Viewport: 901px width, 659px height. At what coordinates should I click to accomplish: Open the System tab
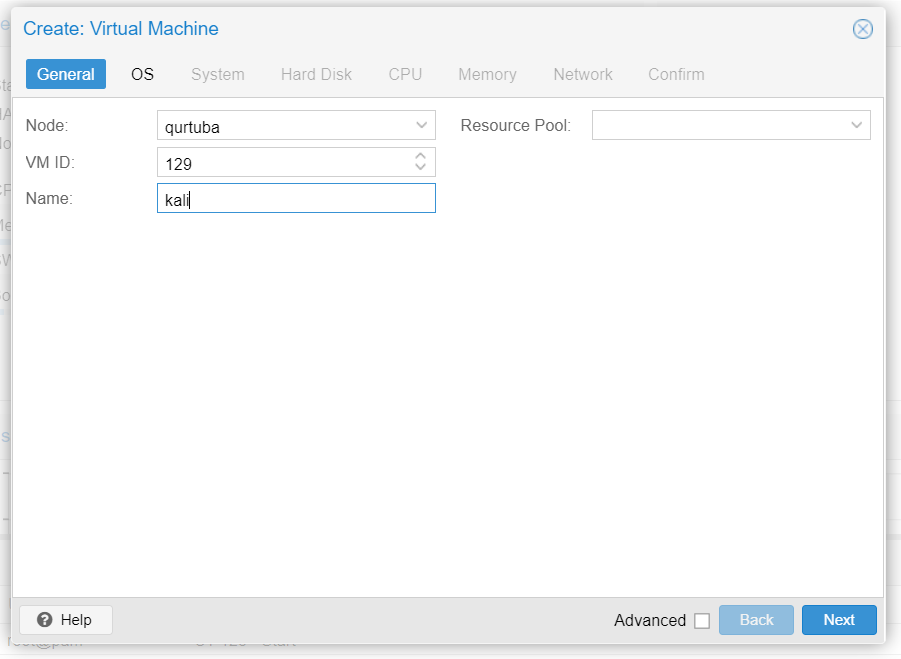(217, 74)
